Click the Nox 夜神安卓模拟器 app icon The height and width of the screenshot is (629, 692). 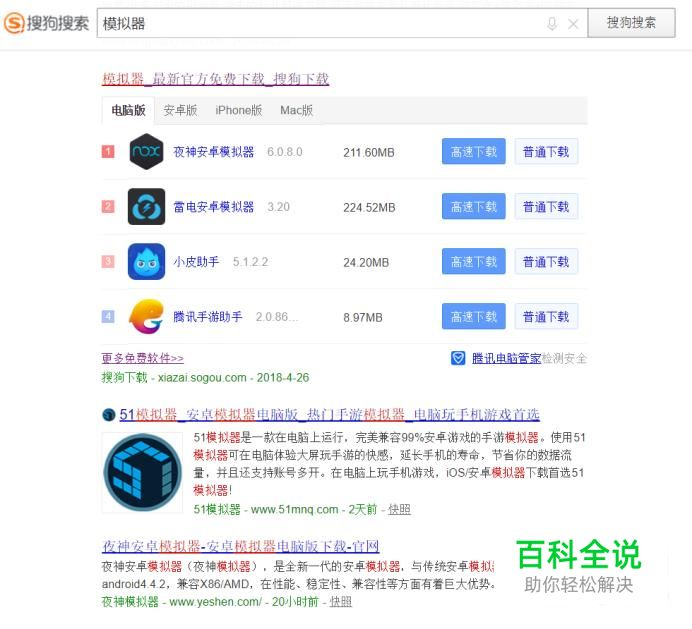[x=146, y=151]
